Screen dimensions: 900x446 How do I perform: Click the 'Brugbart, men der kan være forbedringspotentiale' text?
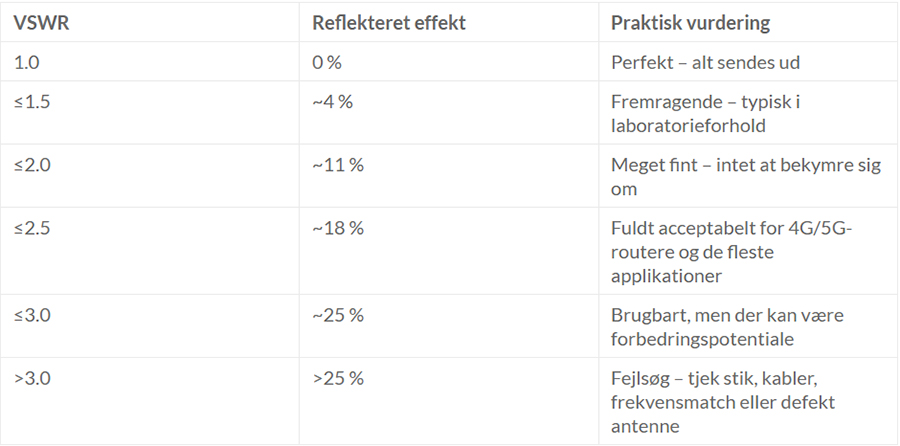click(x=728, y=327)
